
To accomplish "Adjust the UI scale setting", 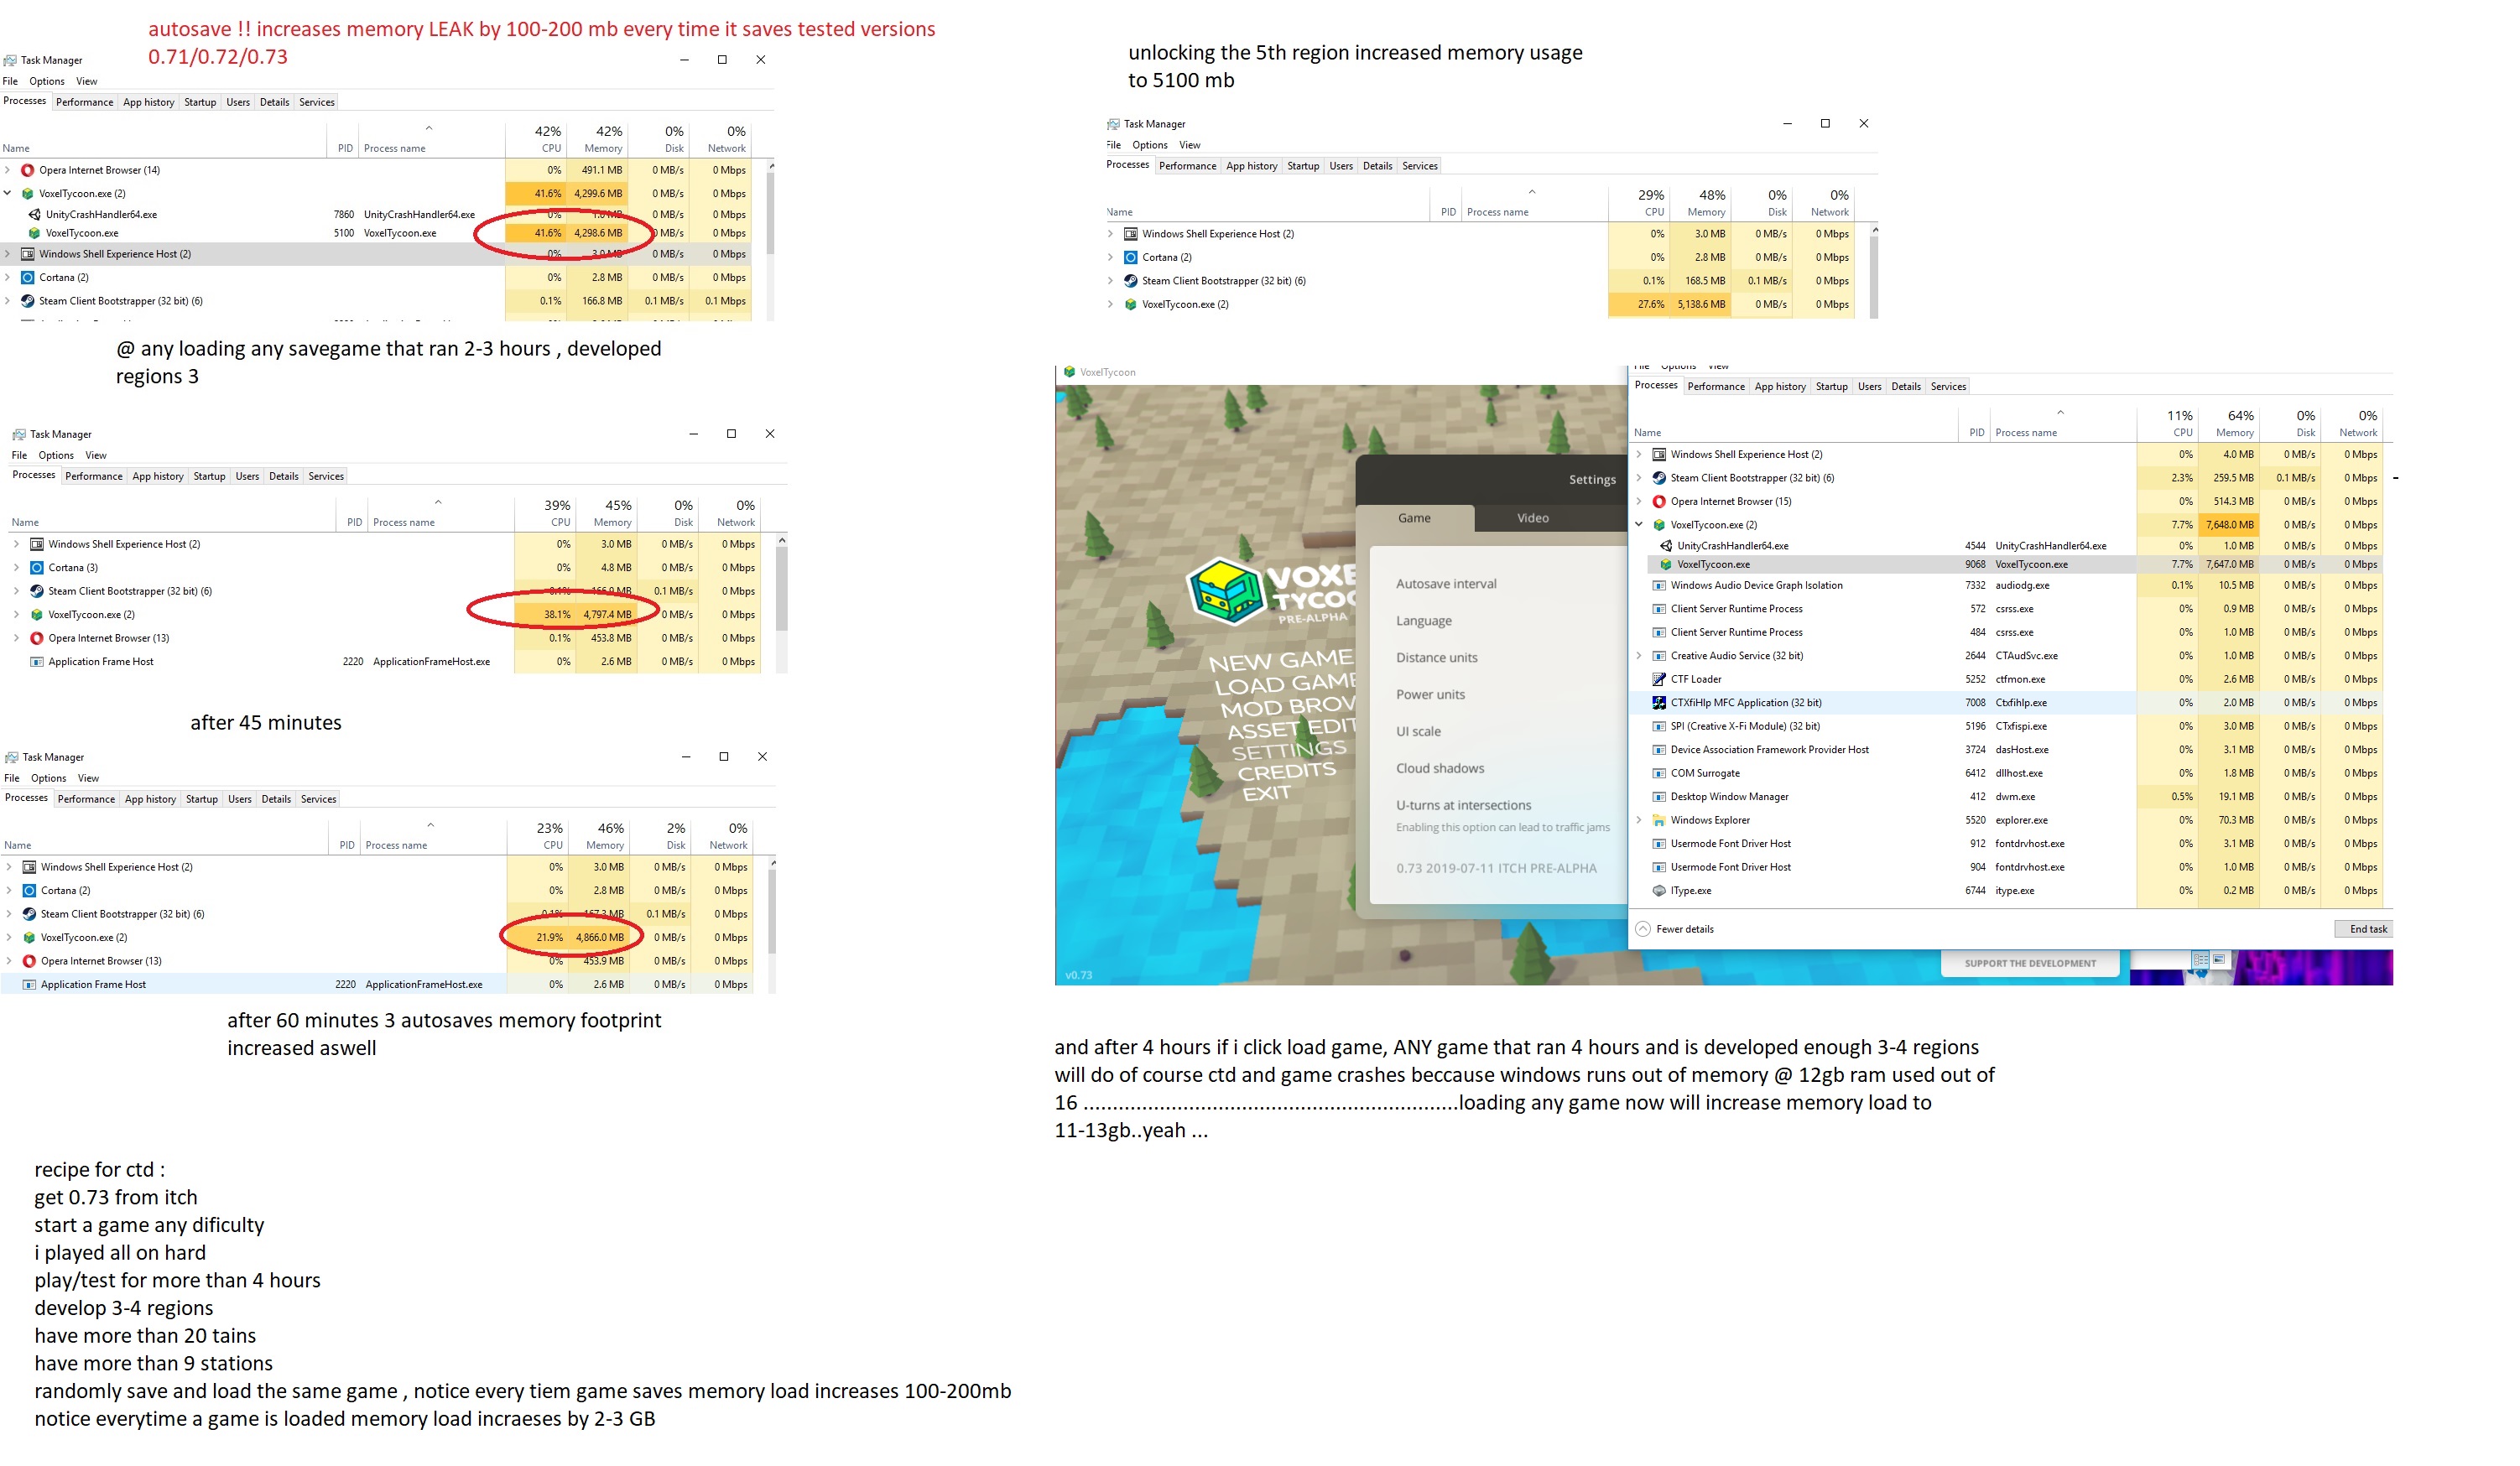I will (1420, 731).
